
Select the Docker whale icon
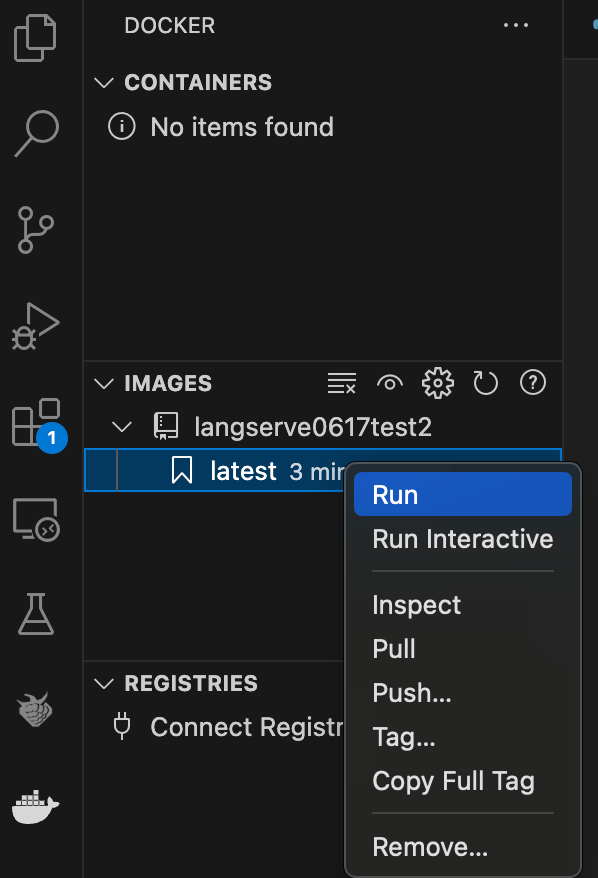(35, 807)
